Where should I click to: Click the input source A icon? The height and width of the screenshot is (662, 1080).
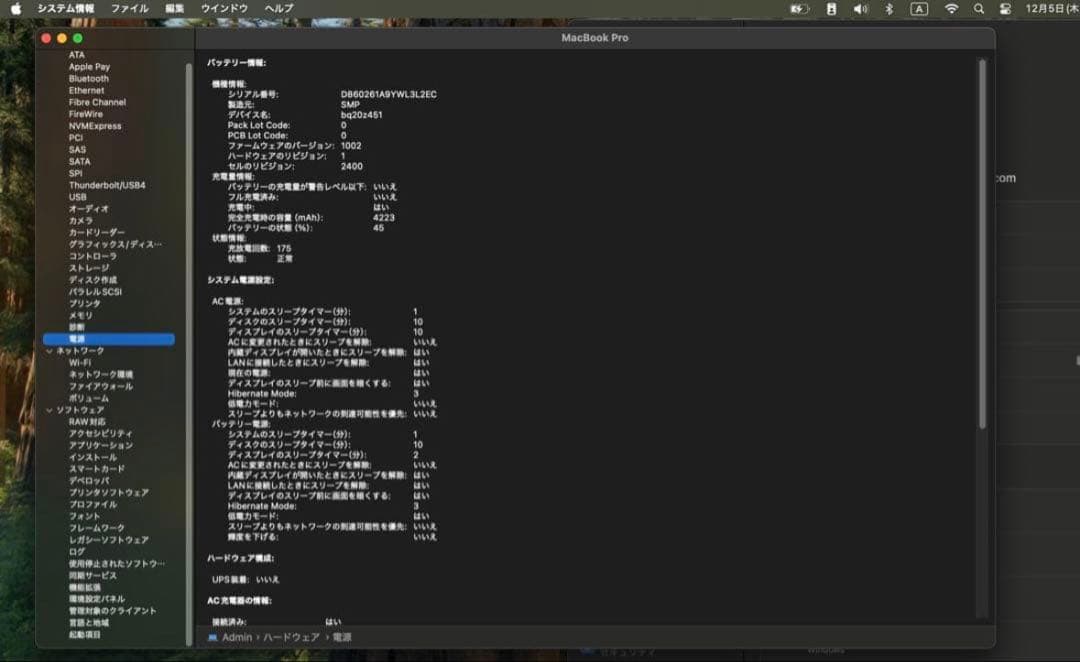[x=919, y=8]
